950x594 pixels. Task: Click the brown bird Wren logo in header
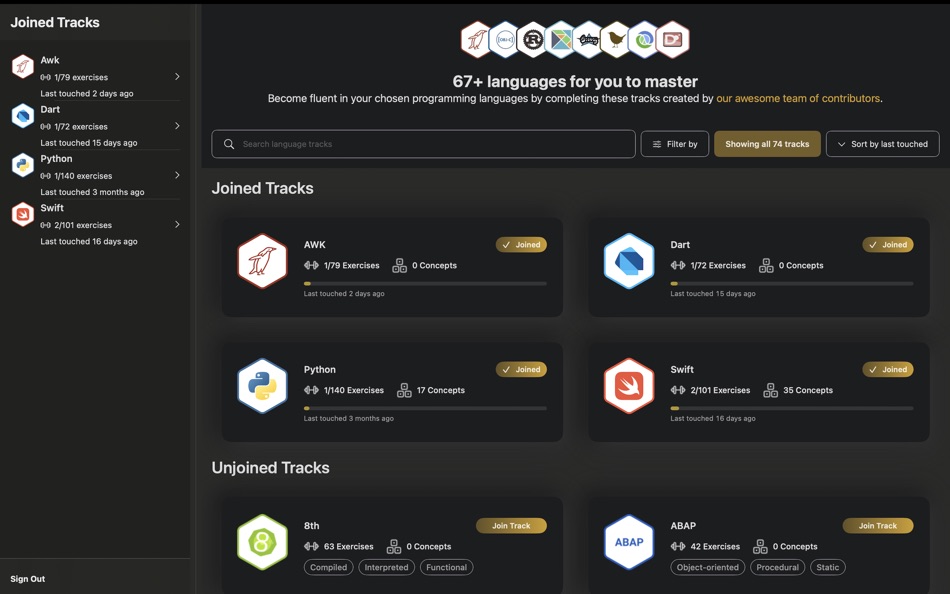point(616,40)
